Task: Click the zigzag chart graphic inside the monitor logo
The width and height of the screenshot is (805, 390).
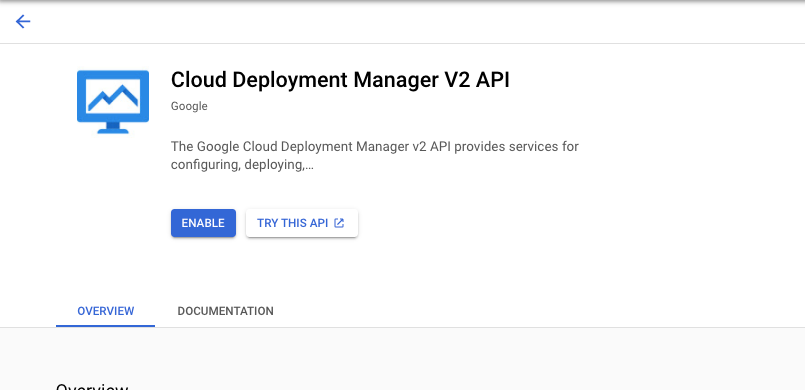Action: (x=113, y=98)
